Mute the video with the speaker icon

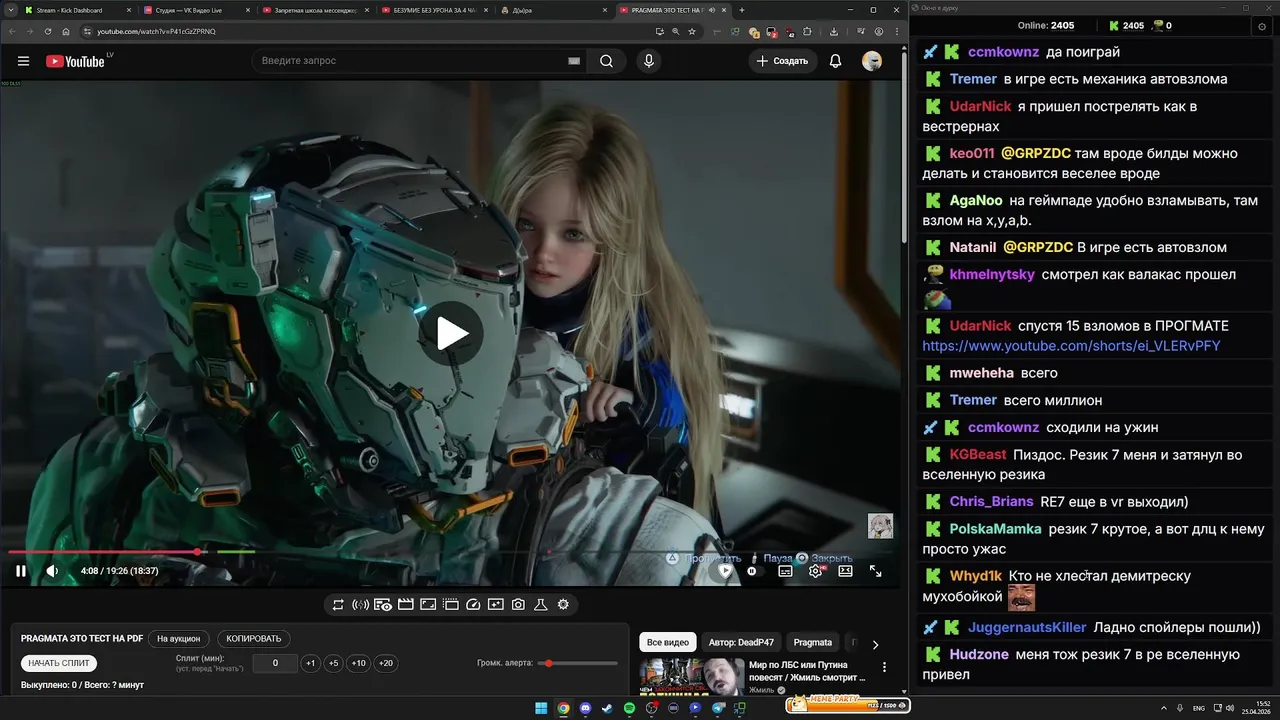52,571
